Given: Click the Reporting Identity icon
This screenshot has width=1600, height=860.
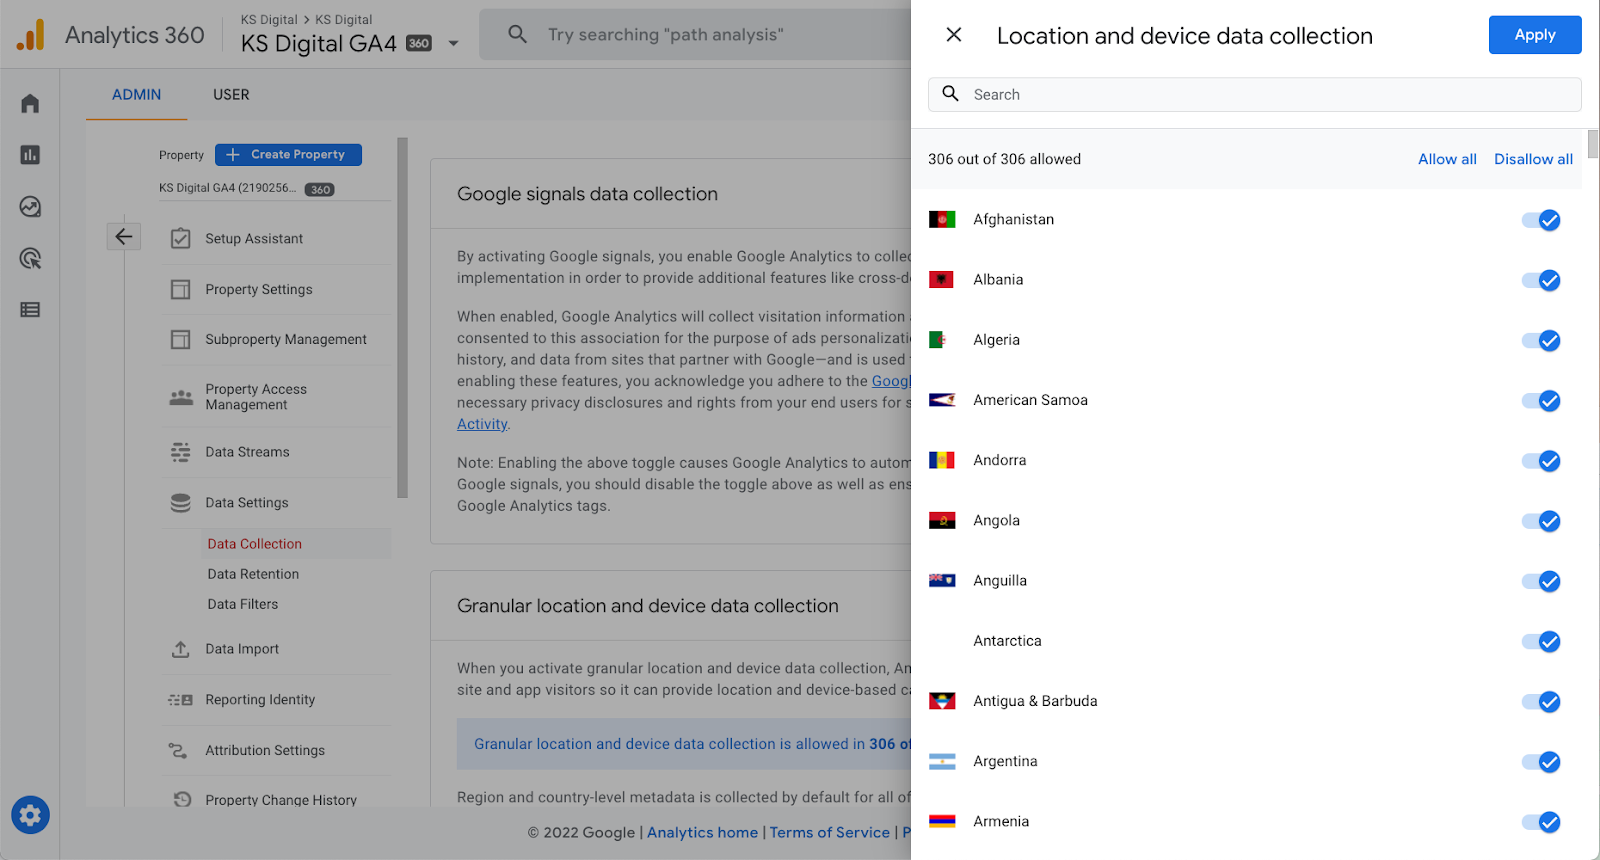Looking at the screenshot, I should pos(181,700).
